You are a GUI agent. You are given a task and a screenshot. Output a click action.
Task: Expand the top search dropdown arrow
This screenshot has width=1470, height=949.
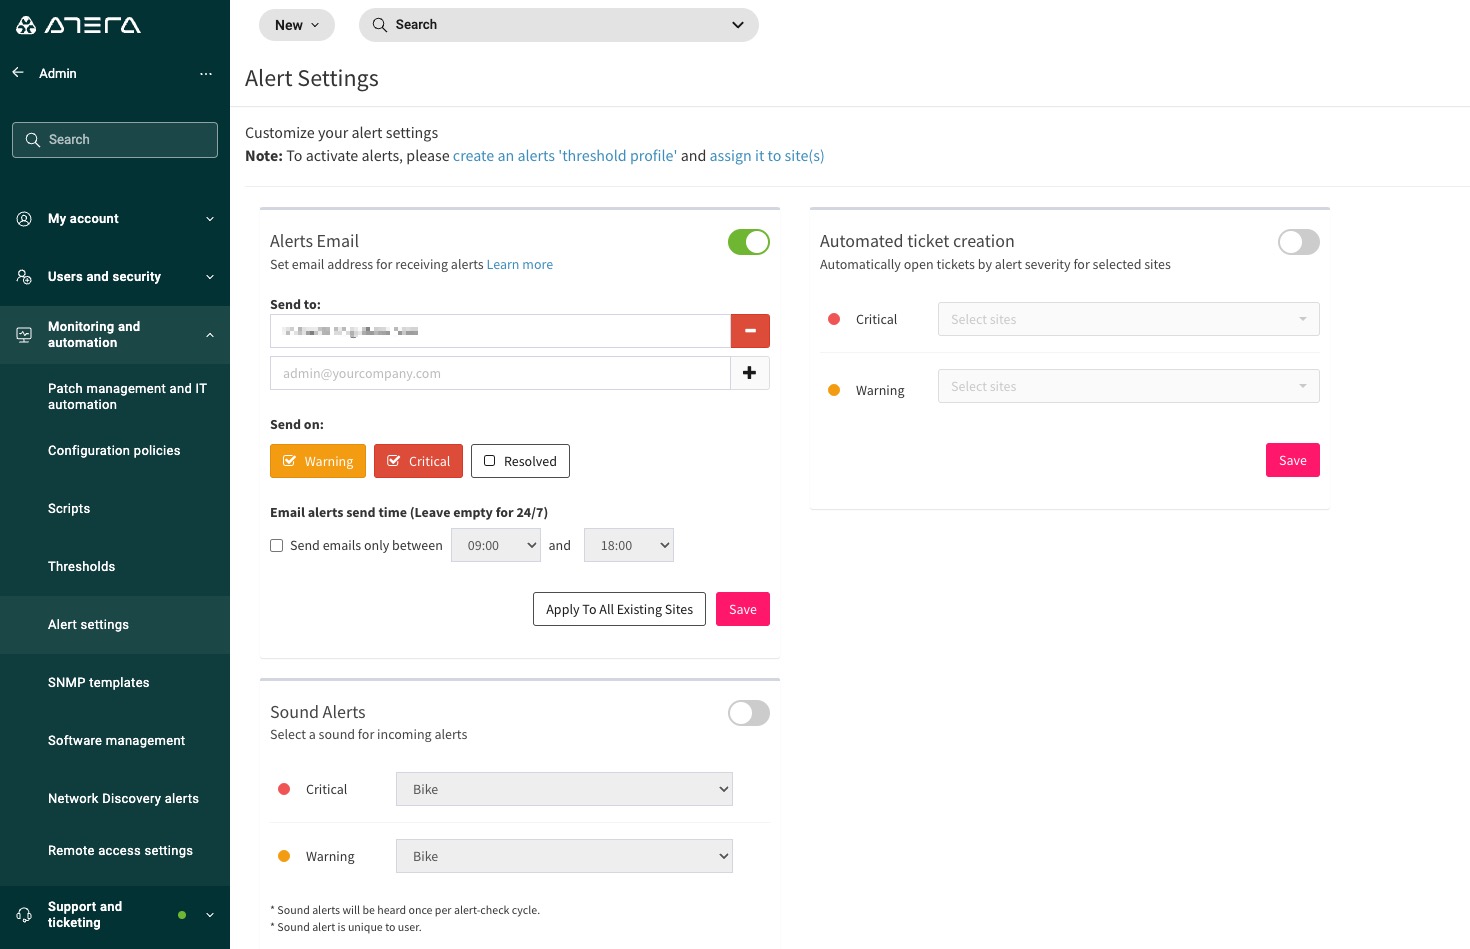tap(738, 25)
